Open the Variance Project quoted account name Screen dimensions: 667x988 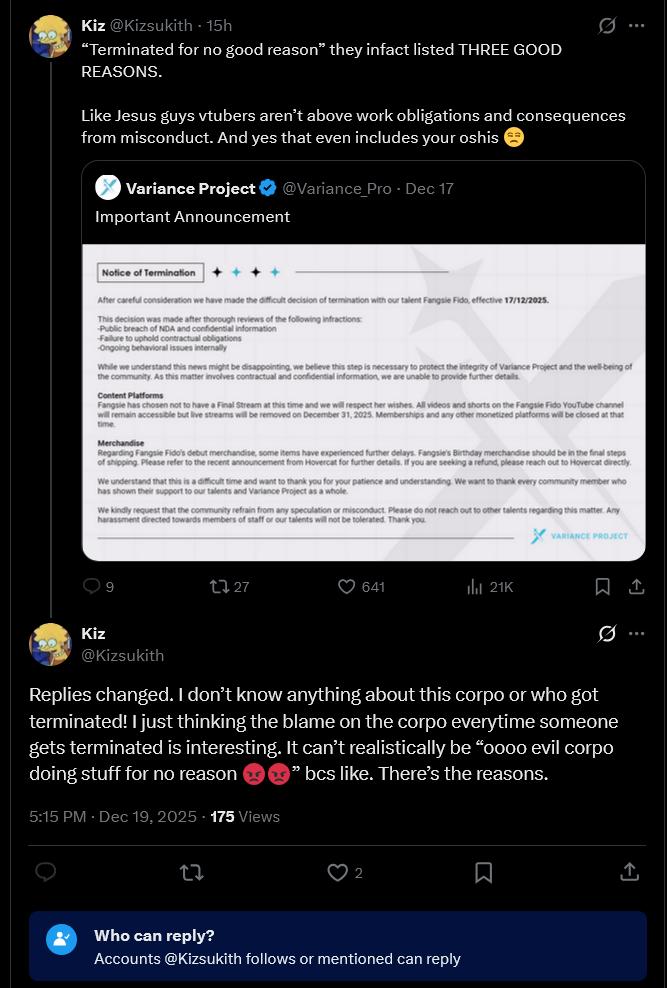pos(190,188)
